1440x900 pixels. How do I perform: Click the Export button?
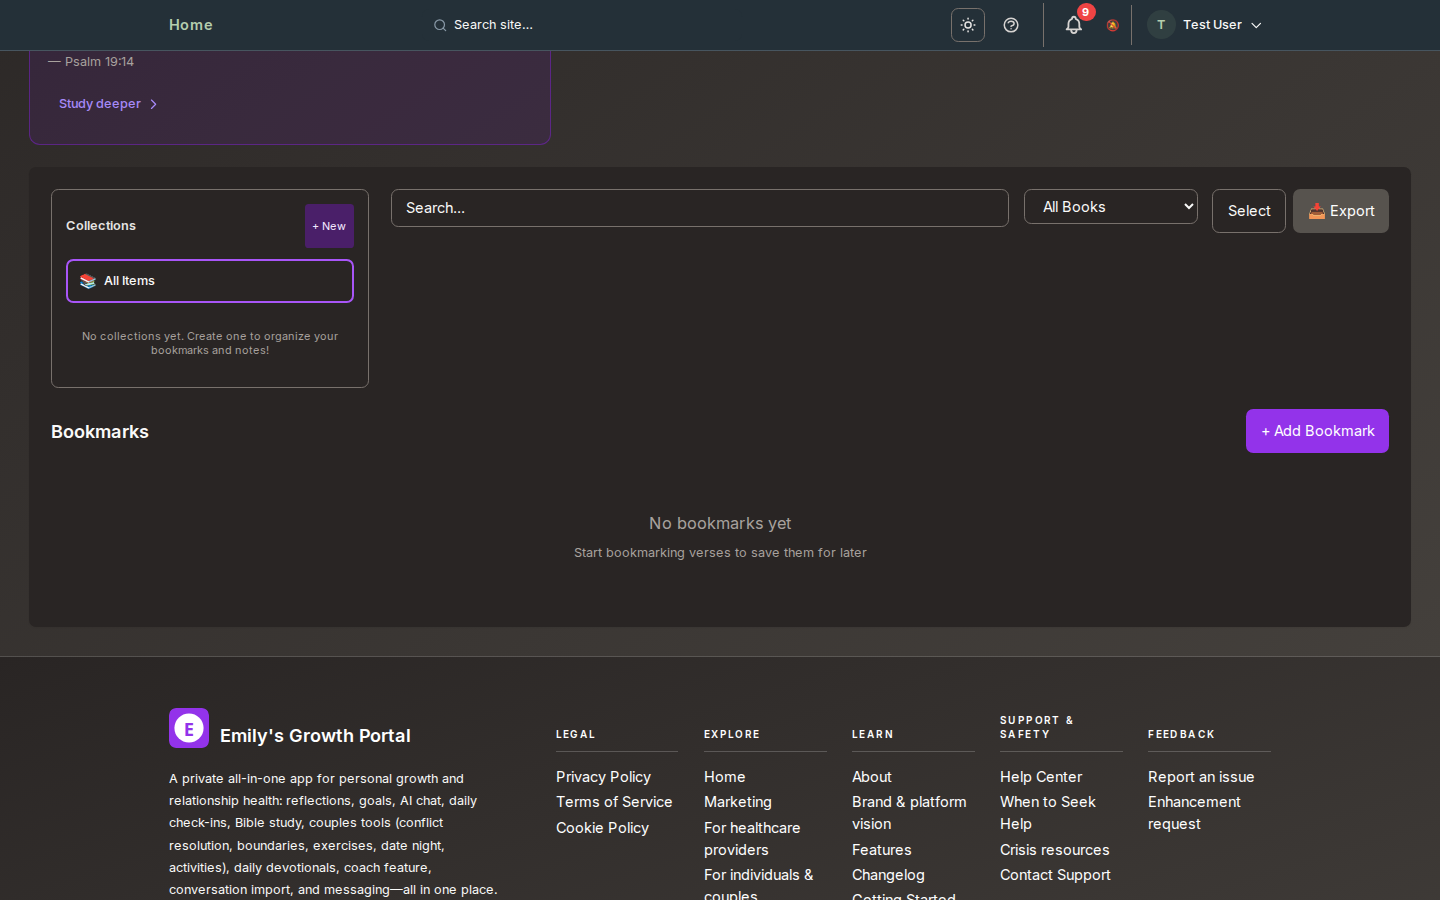pos(1340,211)
